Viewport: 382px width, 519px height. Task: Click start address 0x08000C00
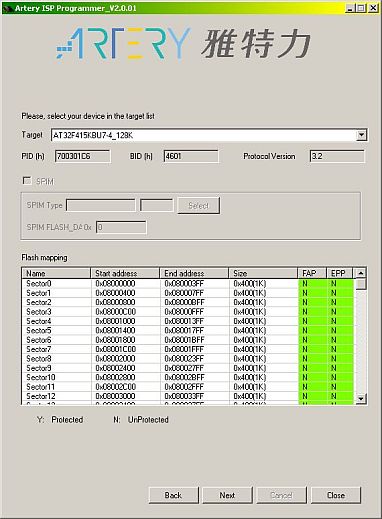115,311
